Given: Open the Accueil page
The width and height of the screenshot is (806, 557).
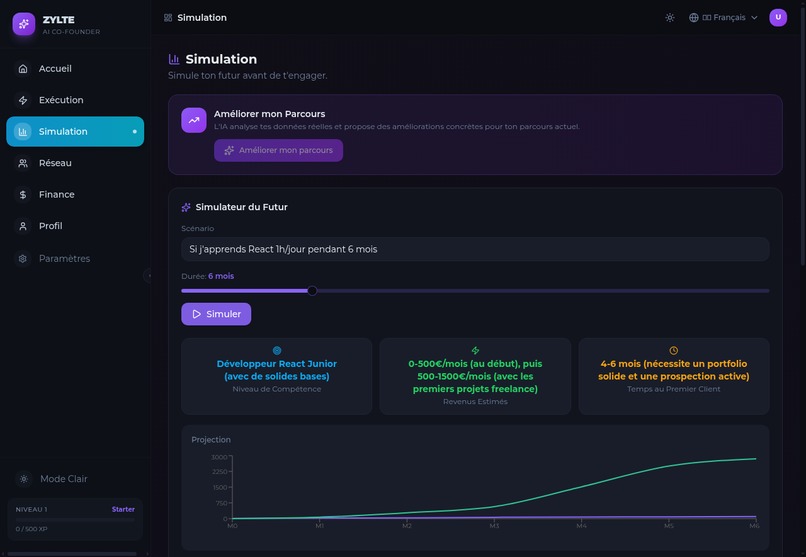Looking at the screenshot, I should [75, 68].
